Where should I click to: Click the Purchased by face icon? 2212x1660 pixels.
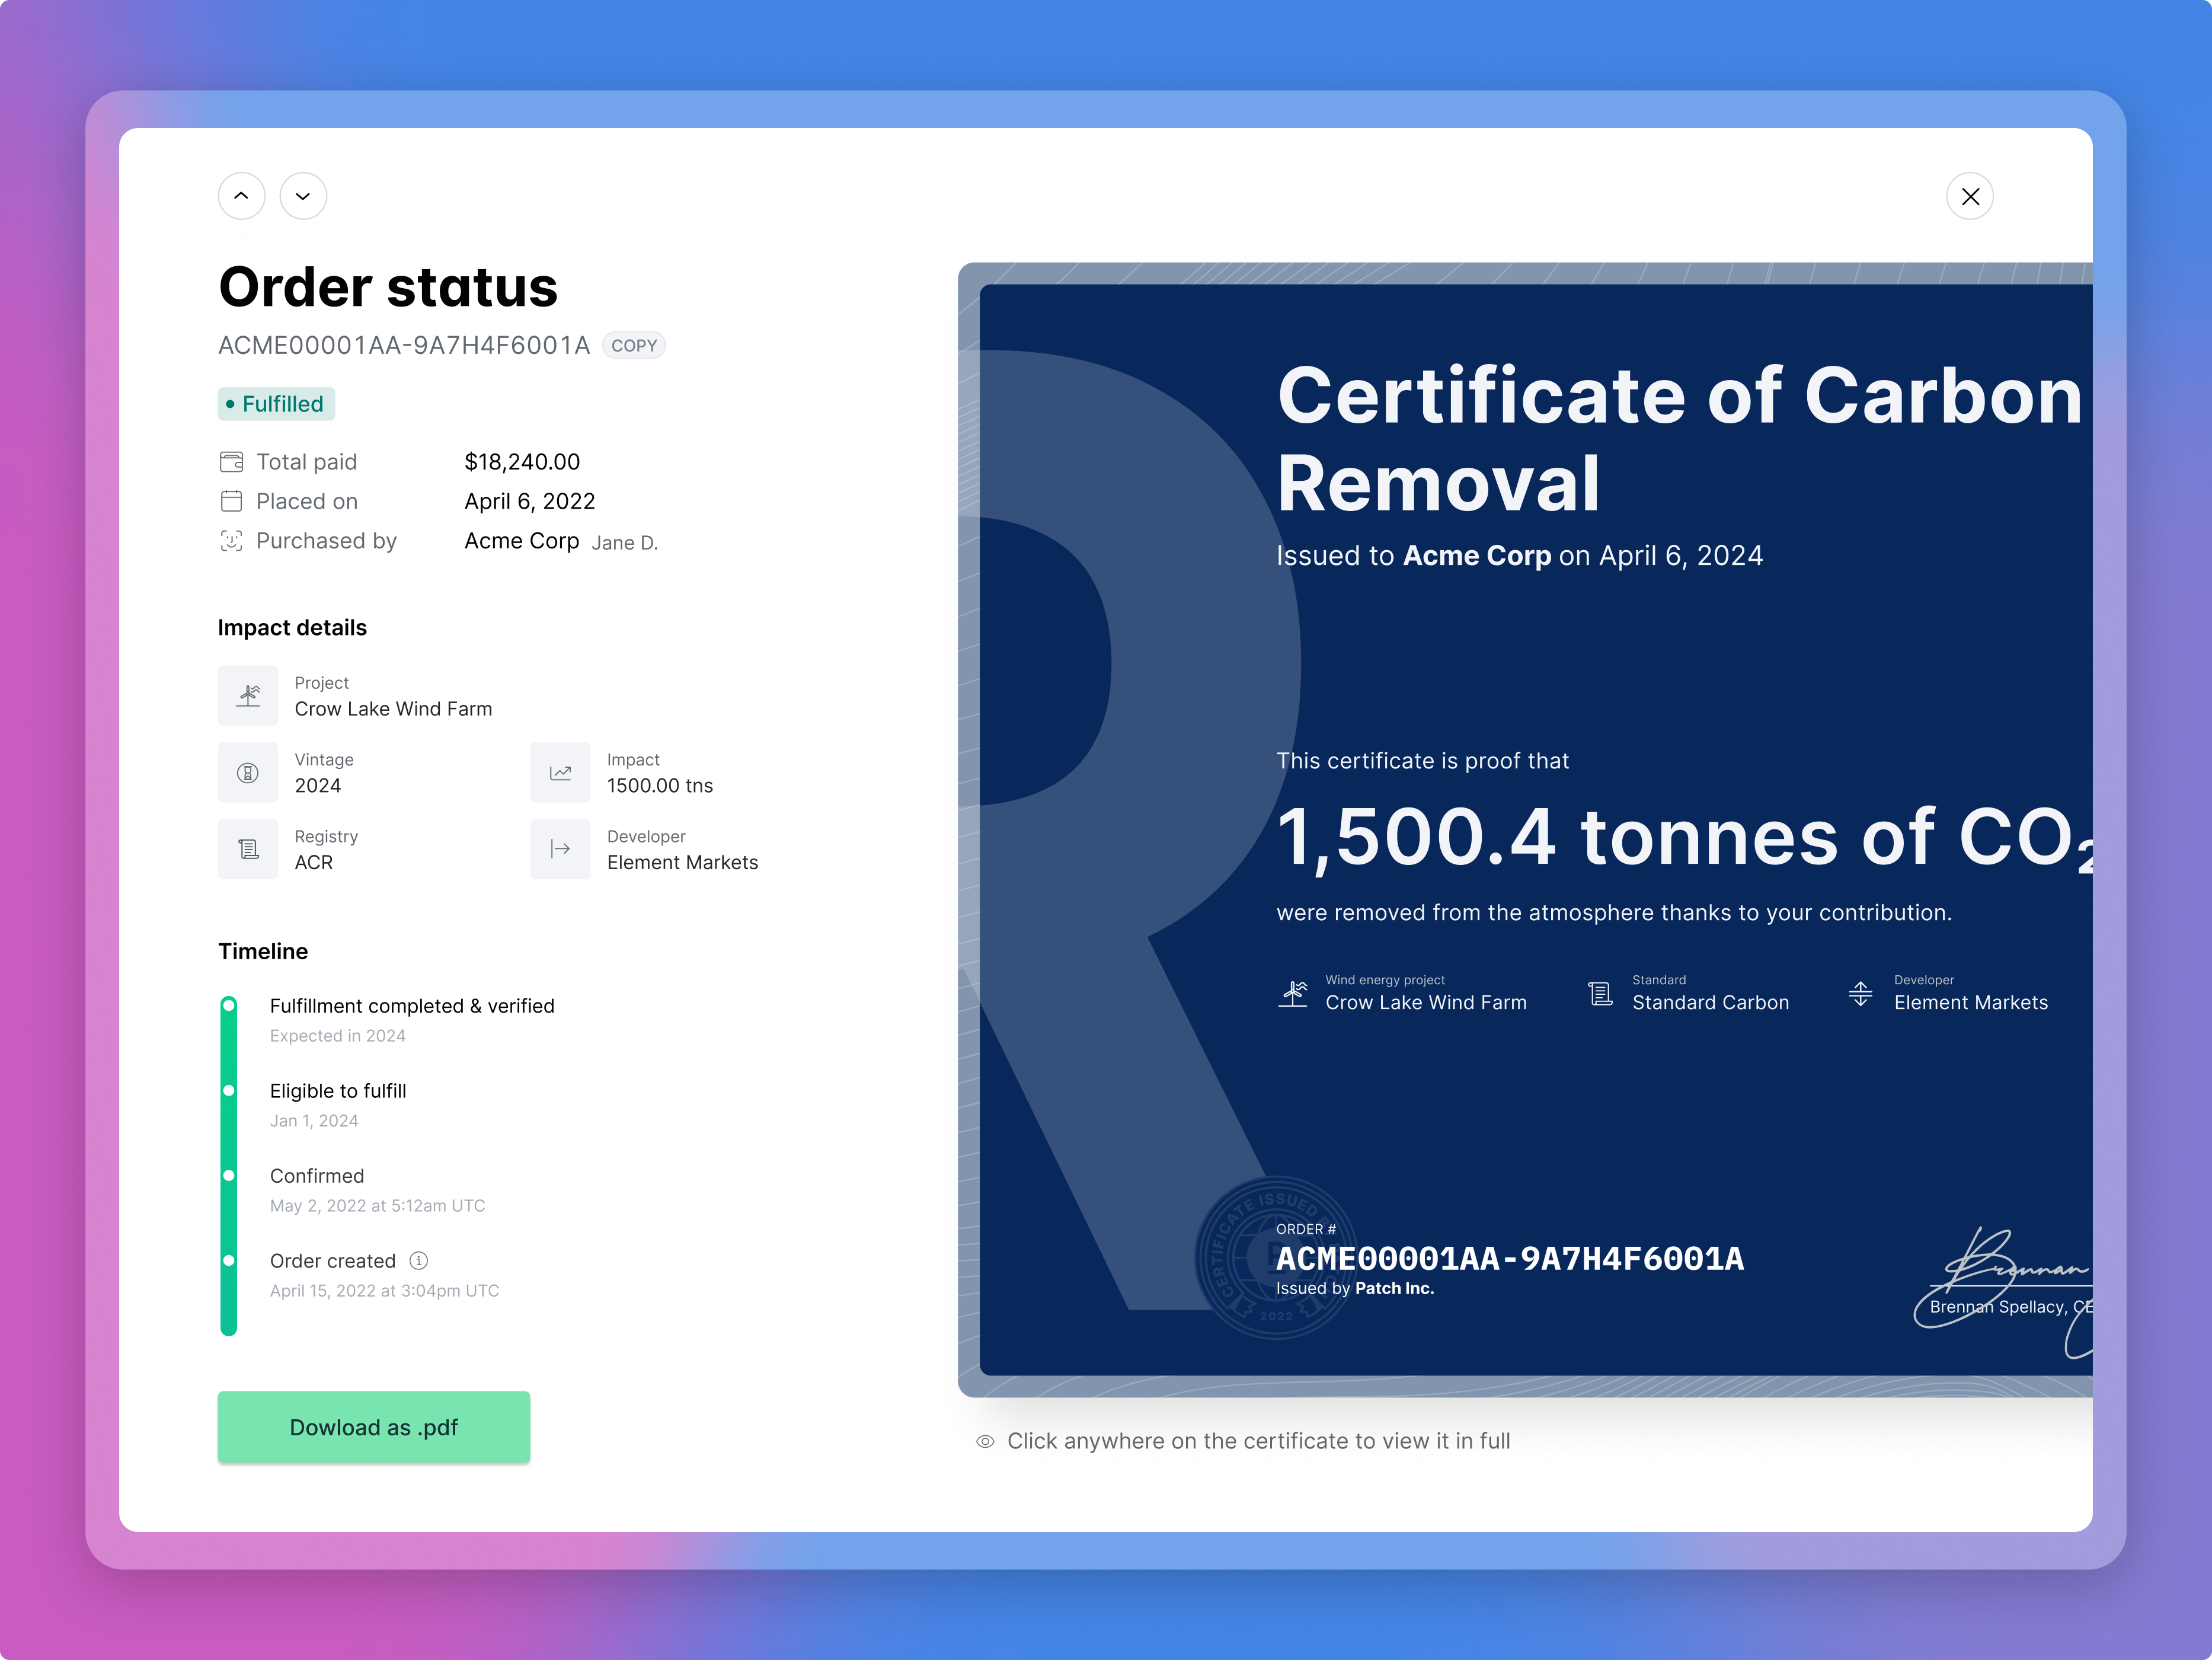[x=231, y=541]
